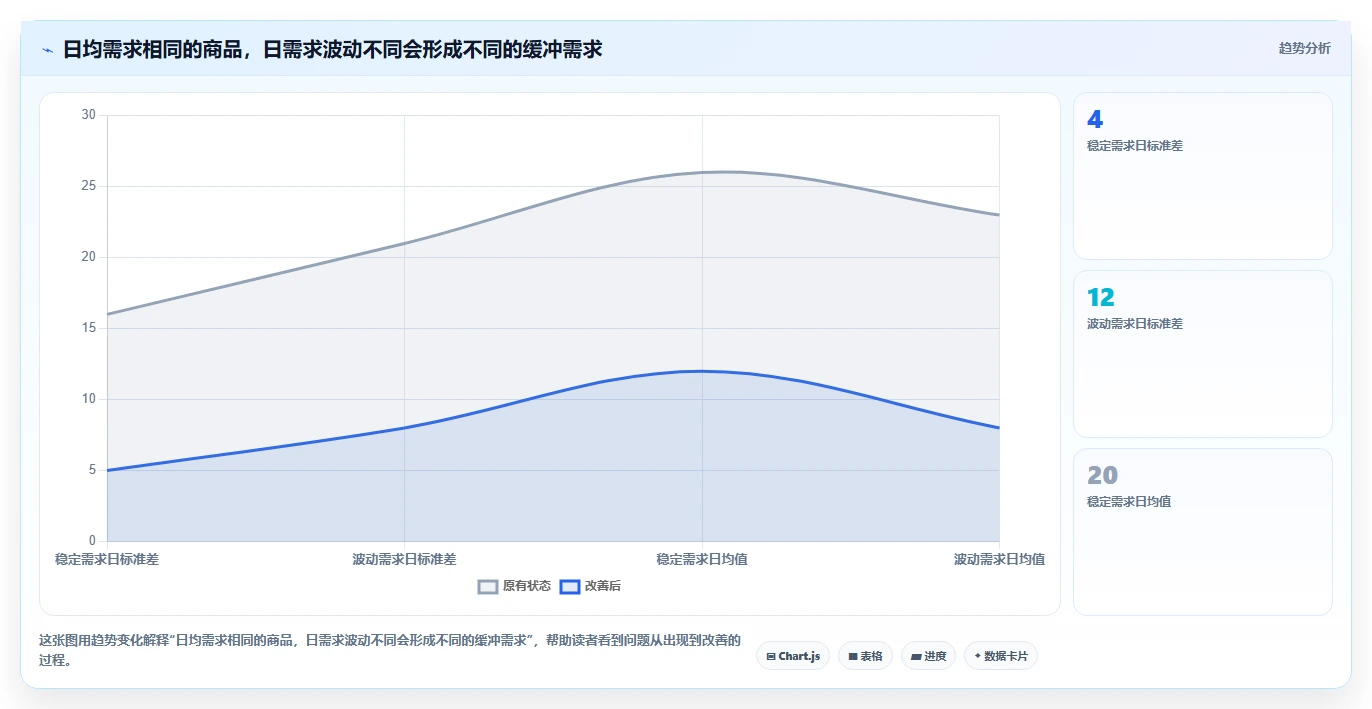Viewport: 1372px width, 709px height.
Task: Click the y-axis value 15
Action: tap(89, 328)
